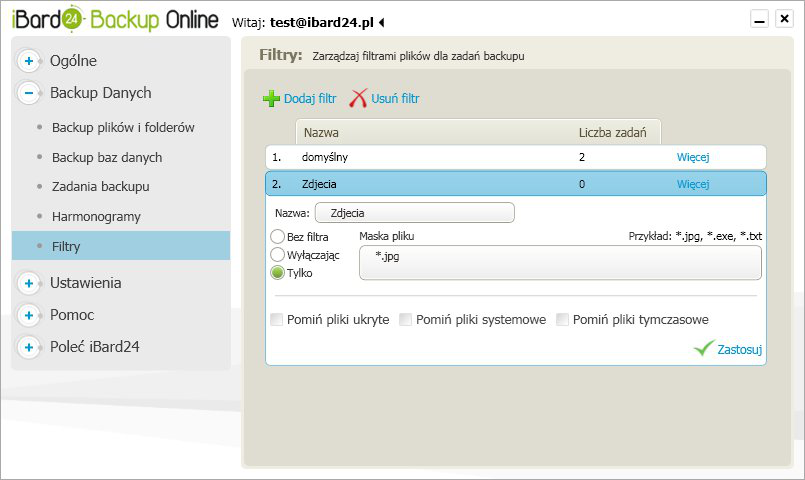The image size is (805, 480).
Task: Click Więcej for the domyślny filter
Action: (693, 157)
